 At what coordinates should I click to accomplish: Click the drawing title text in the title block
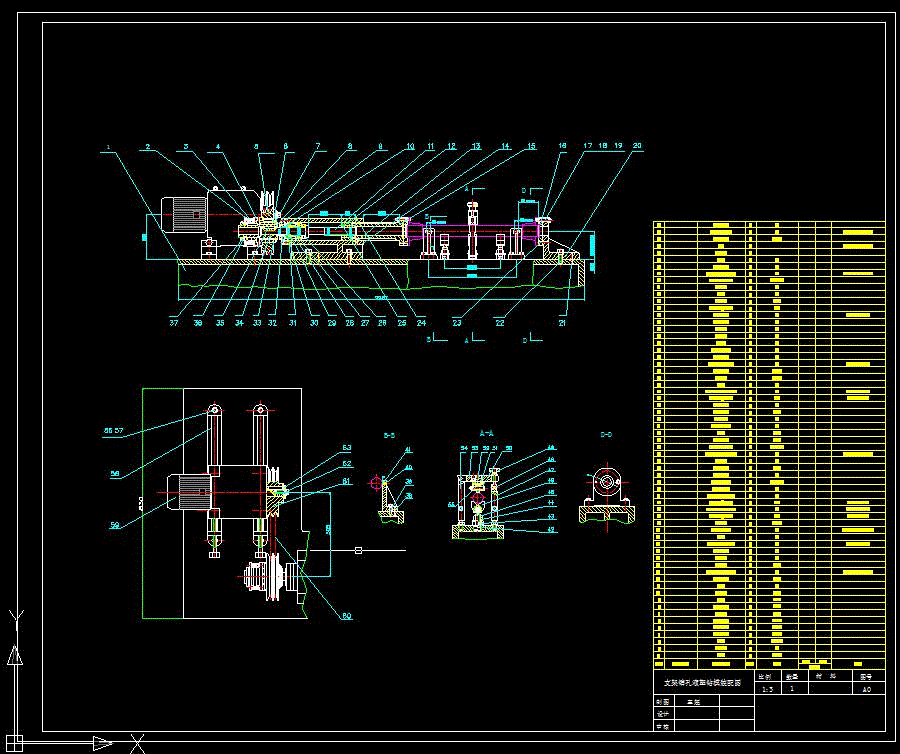(703, 683)
